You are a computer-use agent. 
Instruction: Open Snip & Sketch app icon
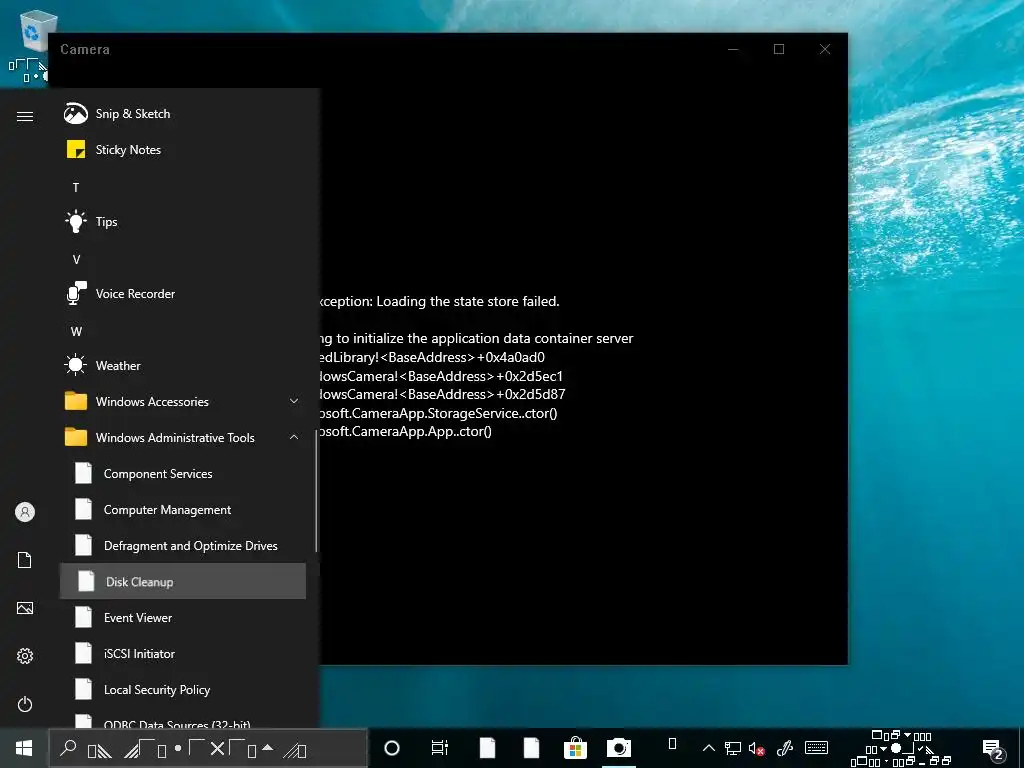pyautogui.click(x=76, y=114)
